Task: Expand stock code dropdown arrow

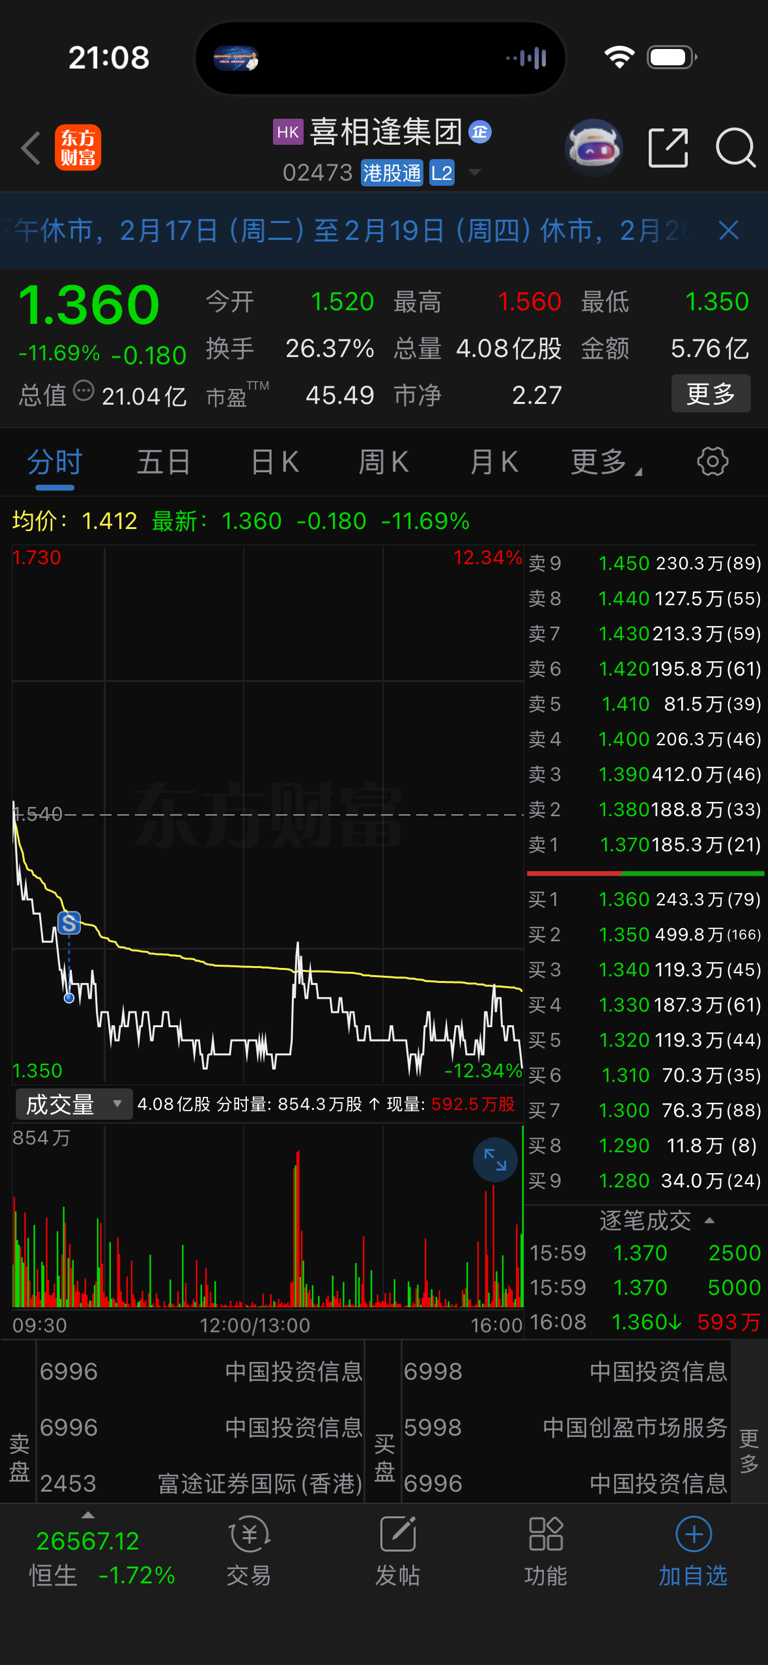Action: 475,173
